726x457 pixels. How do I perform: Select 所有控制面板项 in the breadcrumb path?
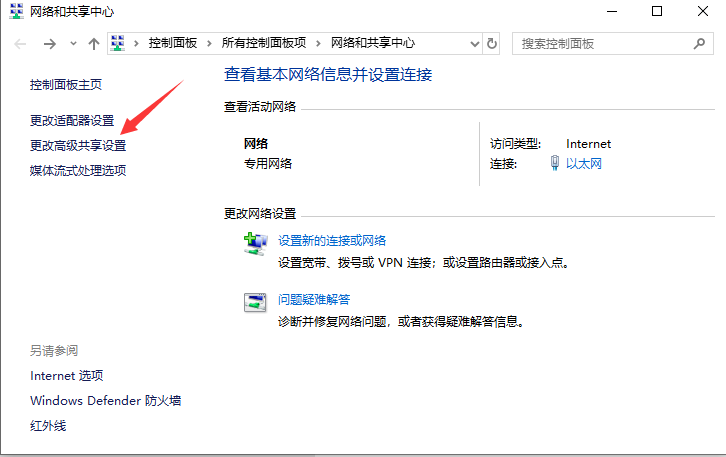click(265, 44)
